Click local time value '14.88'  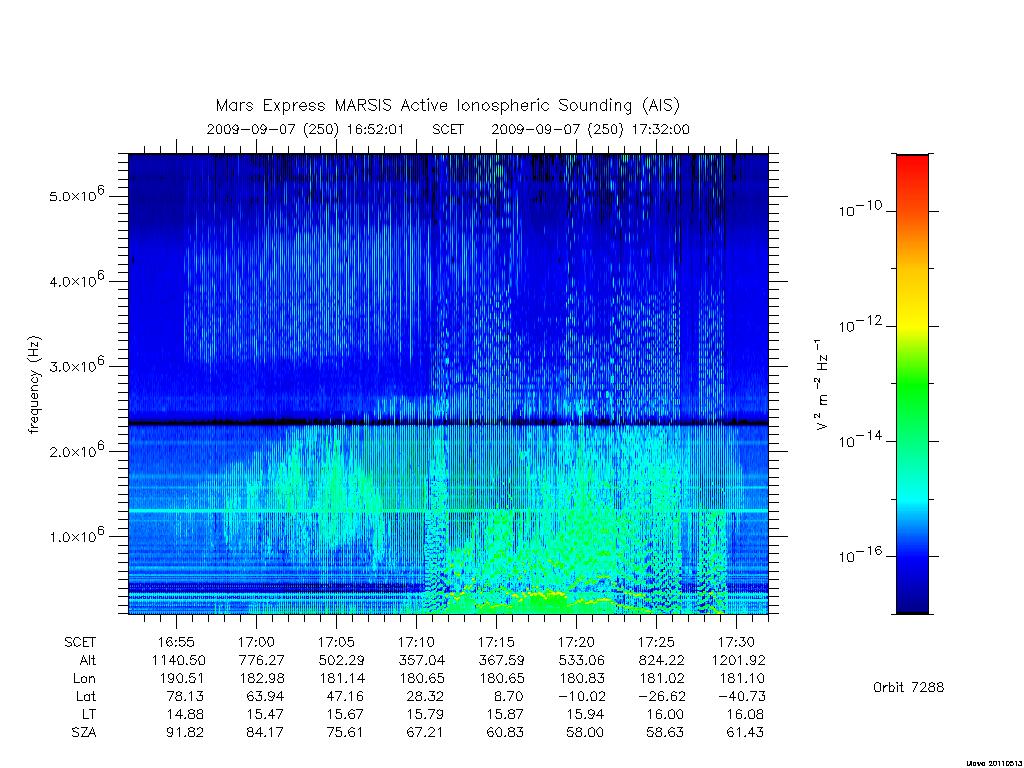185,714
